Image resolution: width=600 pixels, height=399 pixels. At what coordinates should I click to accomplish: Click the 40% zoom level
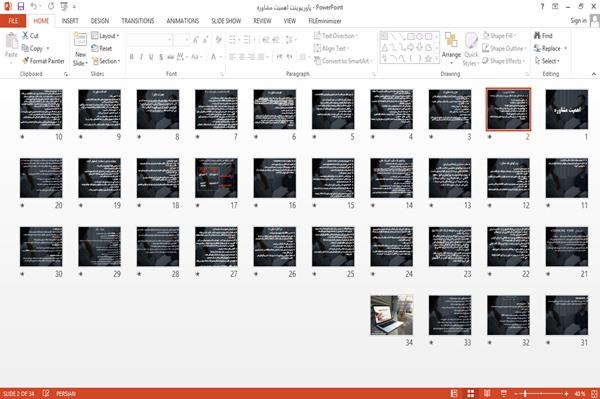[580, 393]
